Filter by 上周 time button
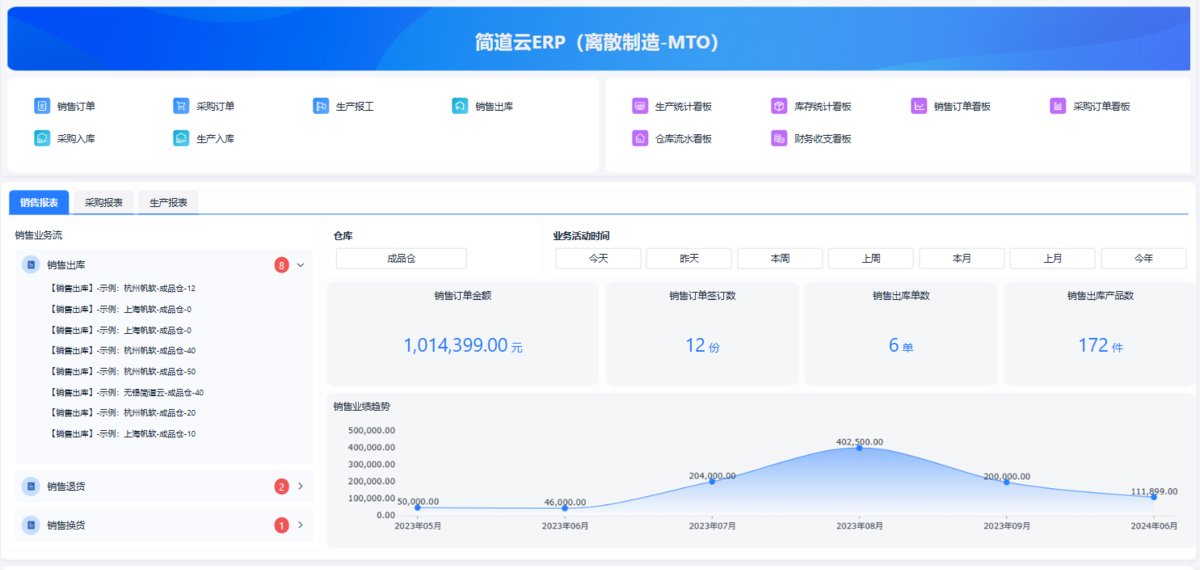Screen dimensions: 1200x570 pyautogui.click(x=870, y=258)
